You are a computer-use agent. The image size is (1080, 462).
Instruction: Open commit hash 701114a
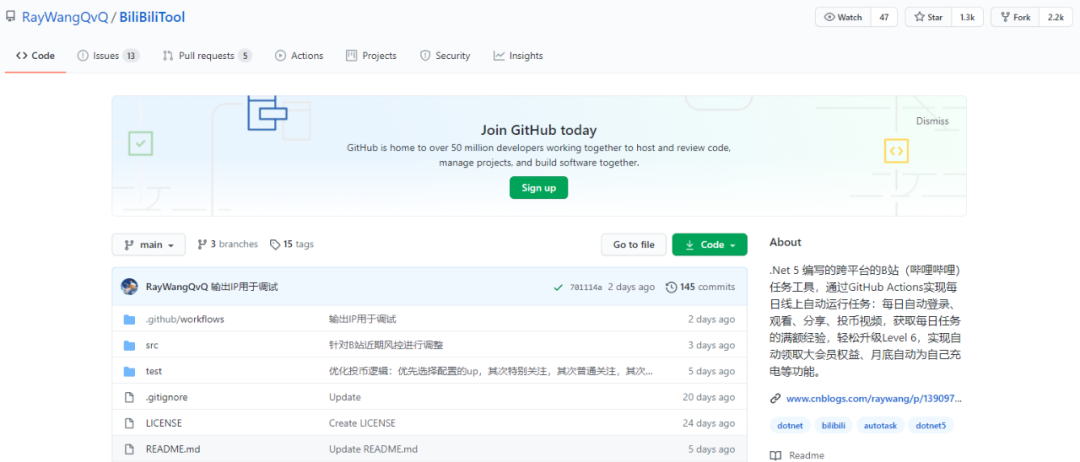pyautogui.click(x=586, y=287)
